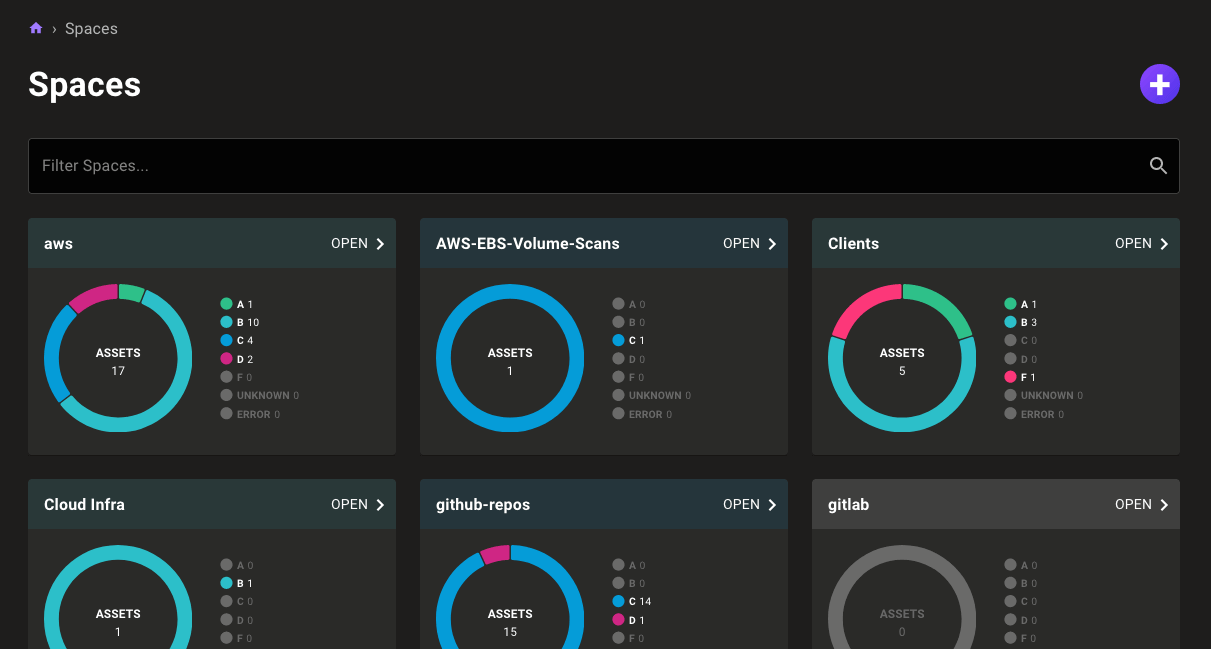
Task: Expand the gitlab space via its chevron
Action: (x=1164, y=504)
